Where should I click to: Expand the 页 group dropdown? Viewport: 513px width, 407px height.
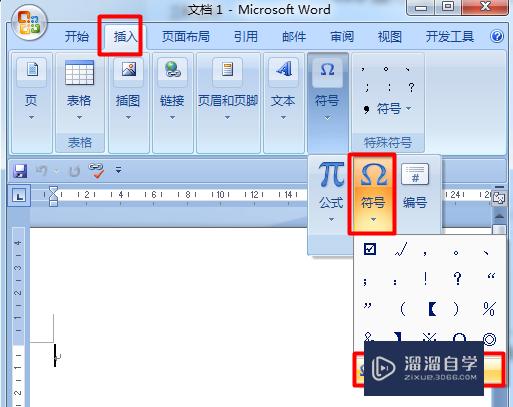pyautogui.click(x=31, y=103)
